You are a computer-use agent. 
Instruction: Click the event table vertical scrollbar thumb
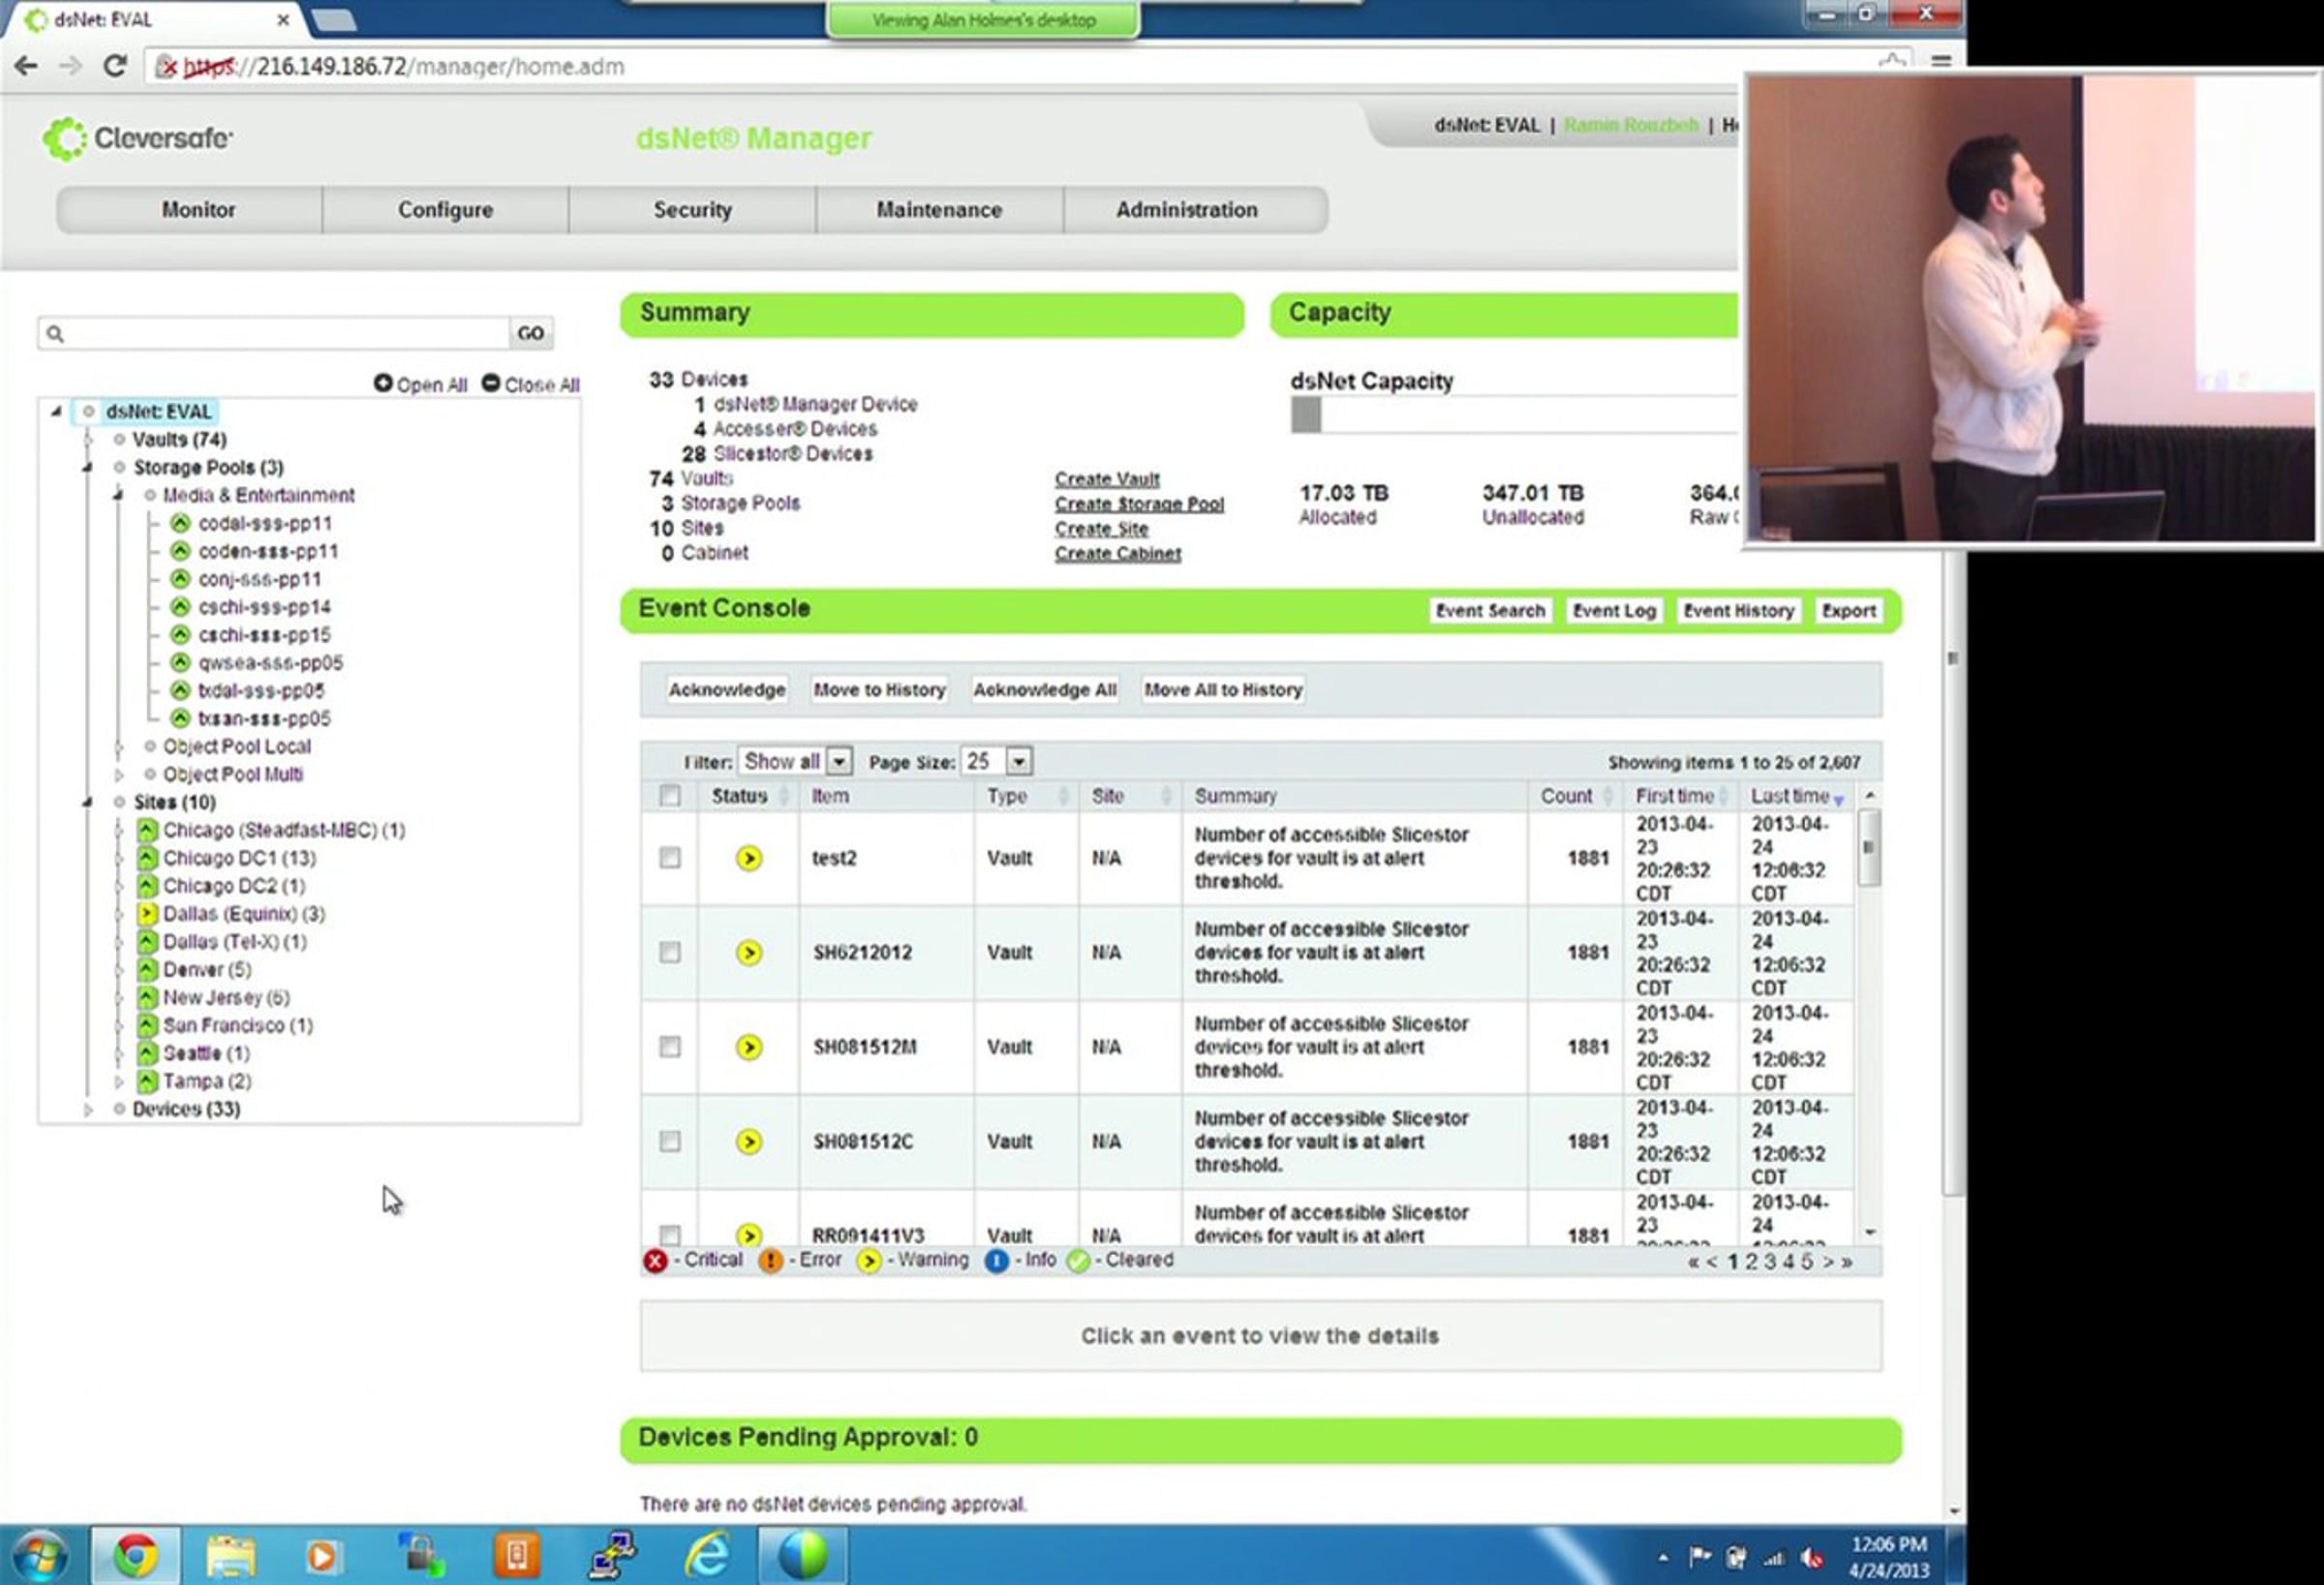pyautogui.click(x=1868, y=848)
